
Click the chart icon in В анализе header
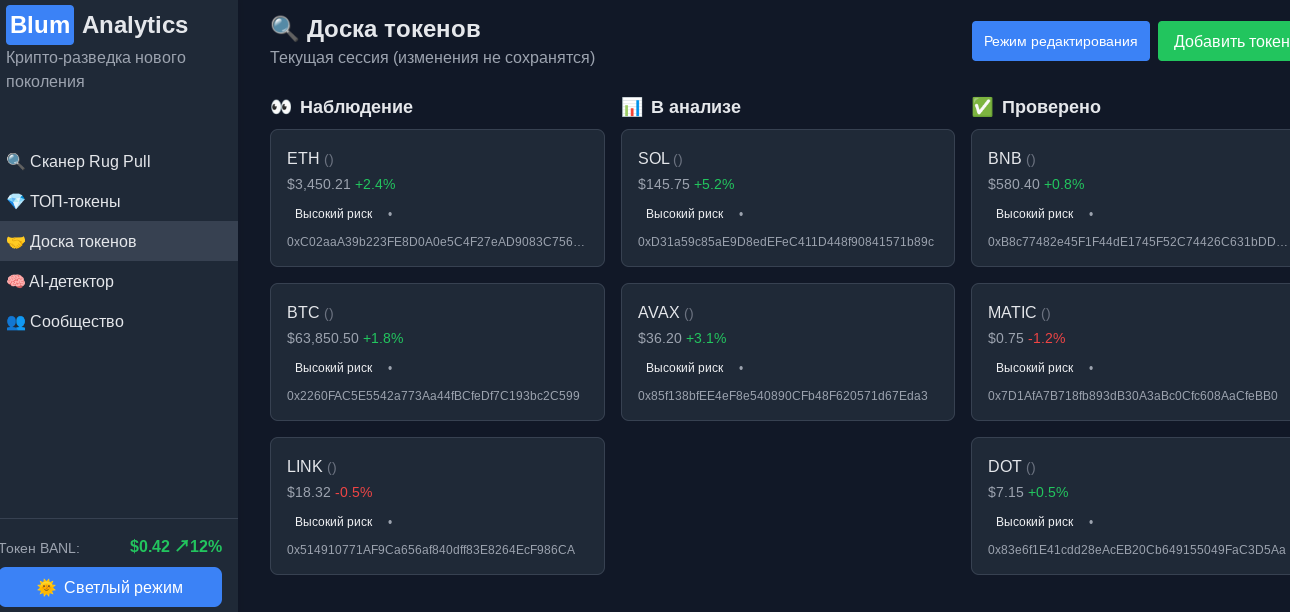coord(632,107)
